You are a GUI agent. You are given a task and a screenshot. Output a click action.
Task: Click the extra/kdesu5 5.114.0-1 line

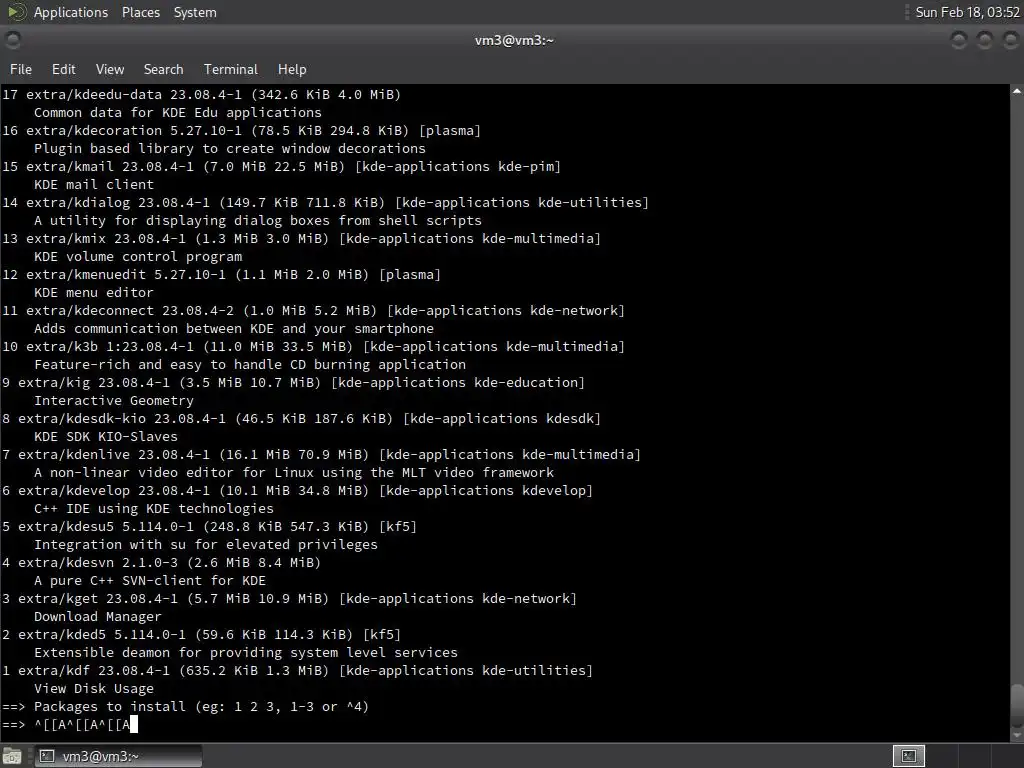[x=210, y=526]
